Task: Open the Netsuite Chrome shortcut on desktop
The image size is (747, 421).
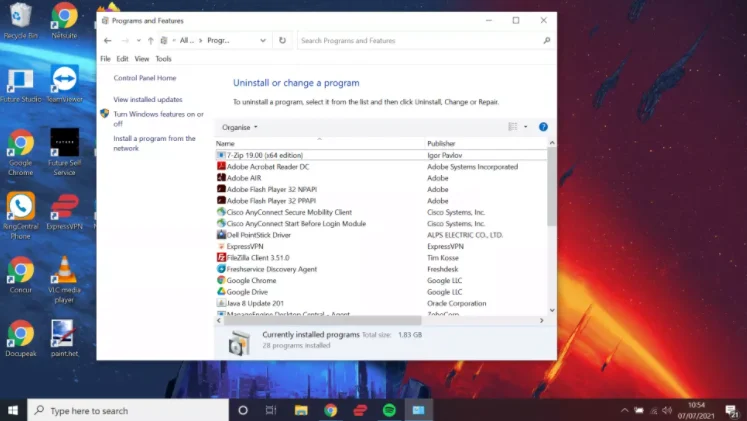Action: click(x=64, y=21)
